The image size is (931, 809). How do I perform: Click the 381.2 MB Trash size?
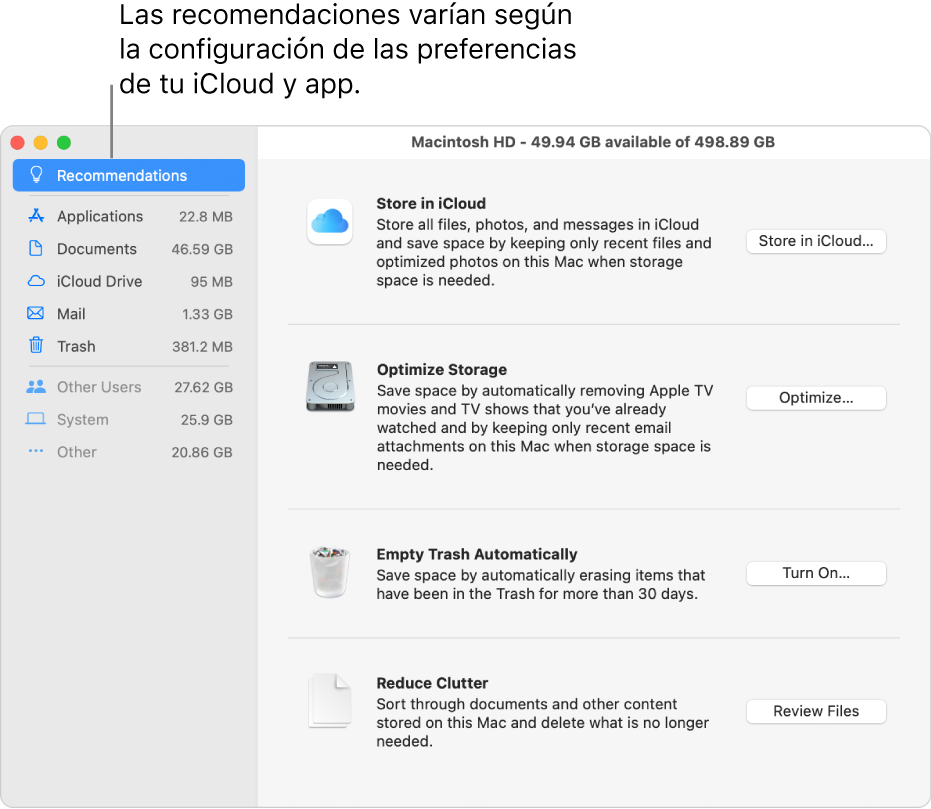click(x=202, y=347)
